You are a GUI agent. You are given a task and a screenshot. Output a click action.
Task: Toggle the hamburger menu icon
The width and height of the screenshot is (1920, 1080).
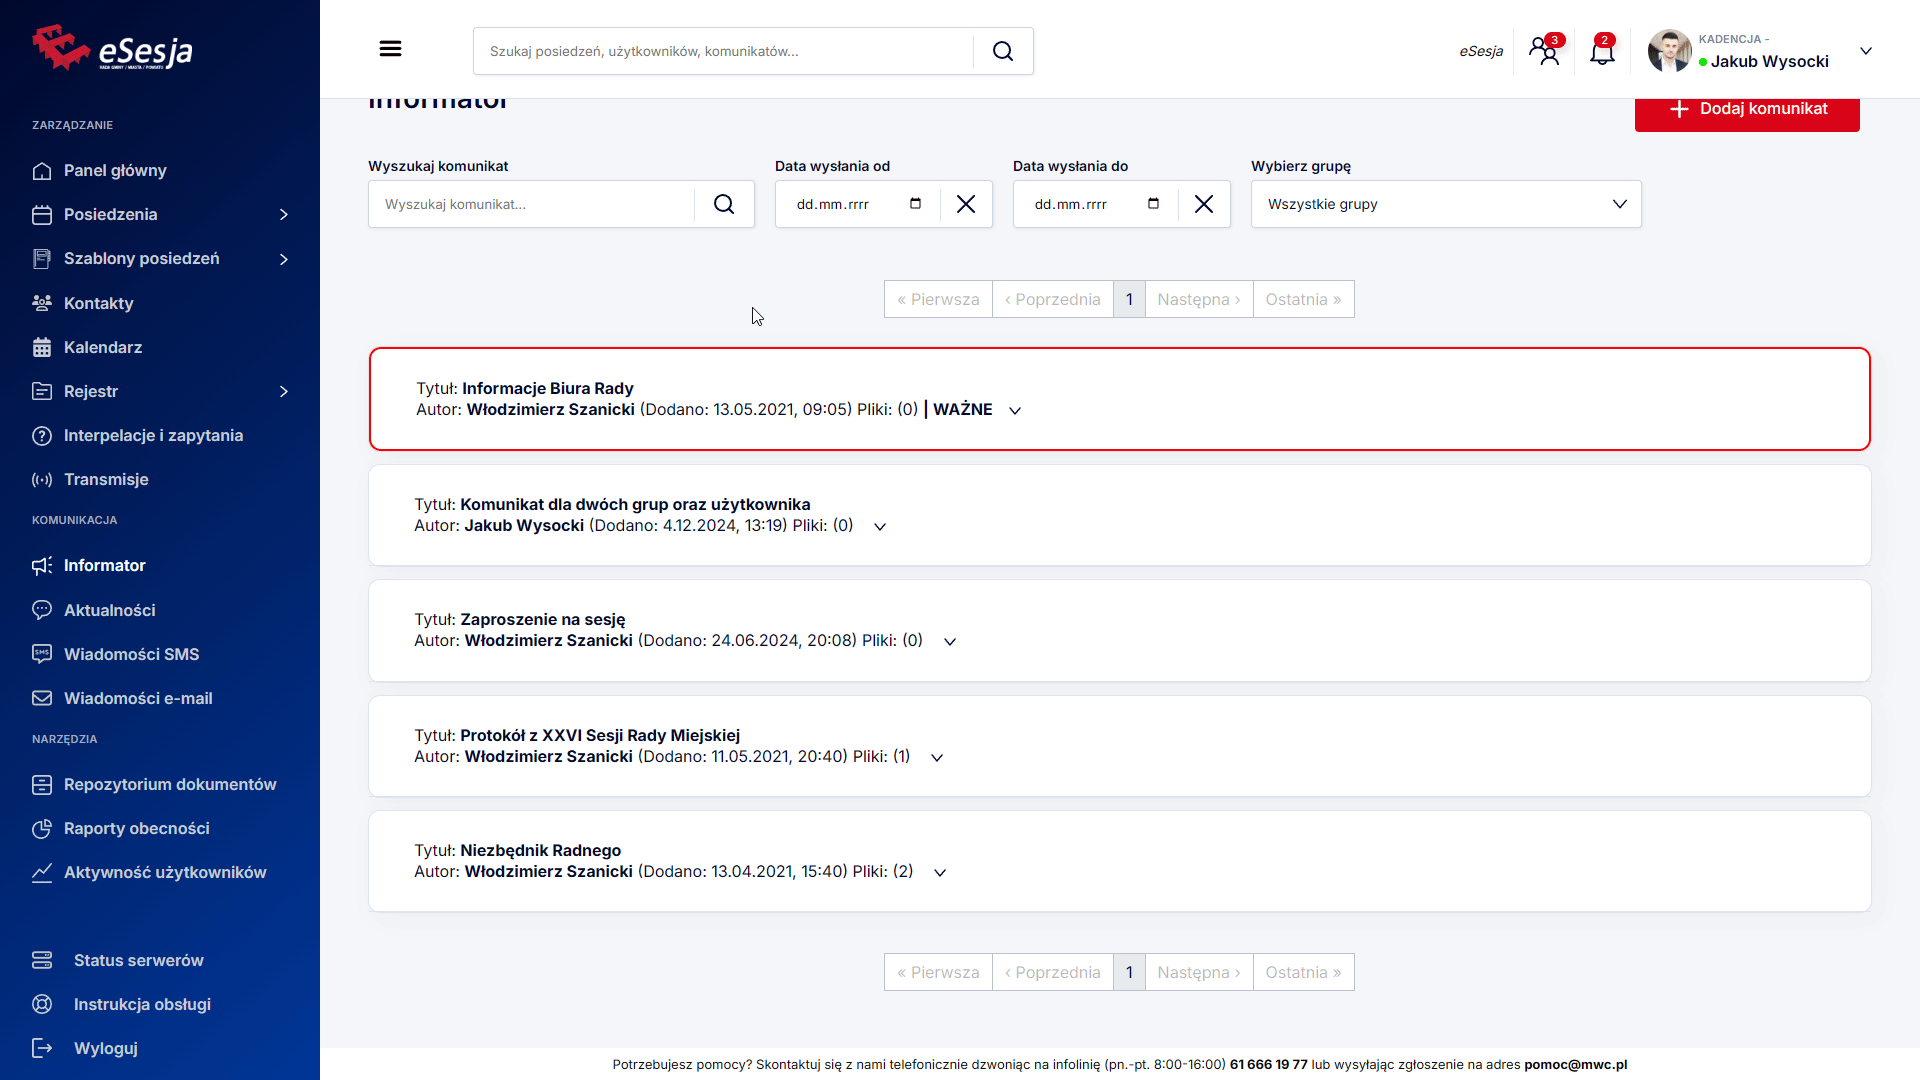pyautogui.click(x=390, y=49)
